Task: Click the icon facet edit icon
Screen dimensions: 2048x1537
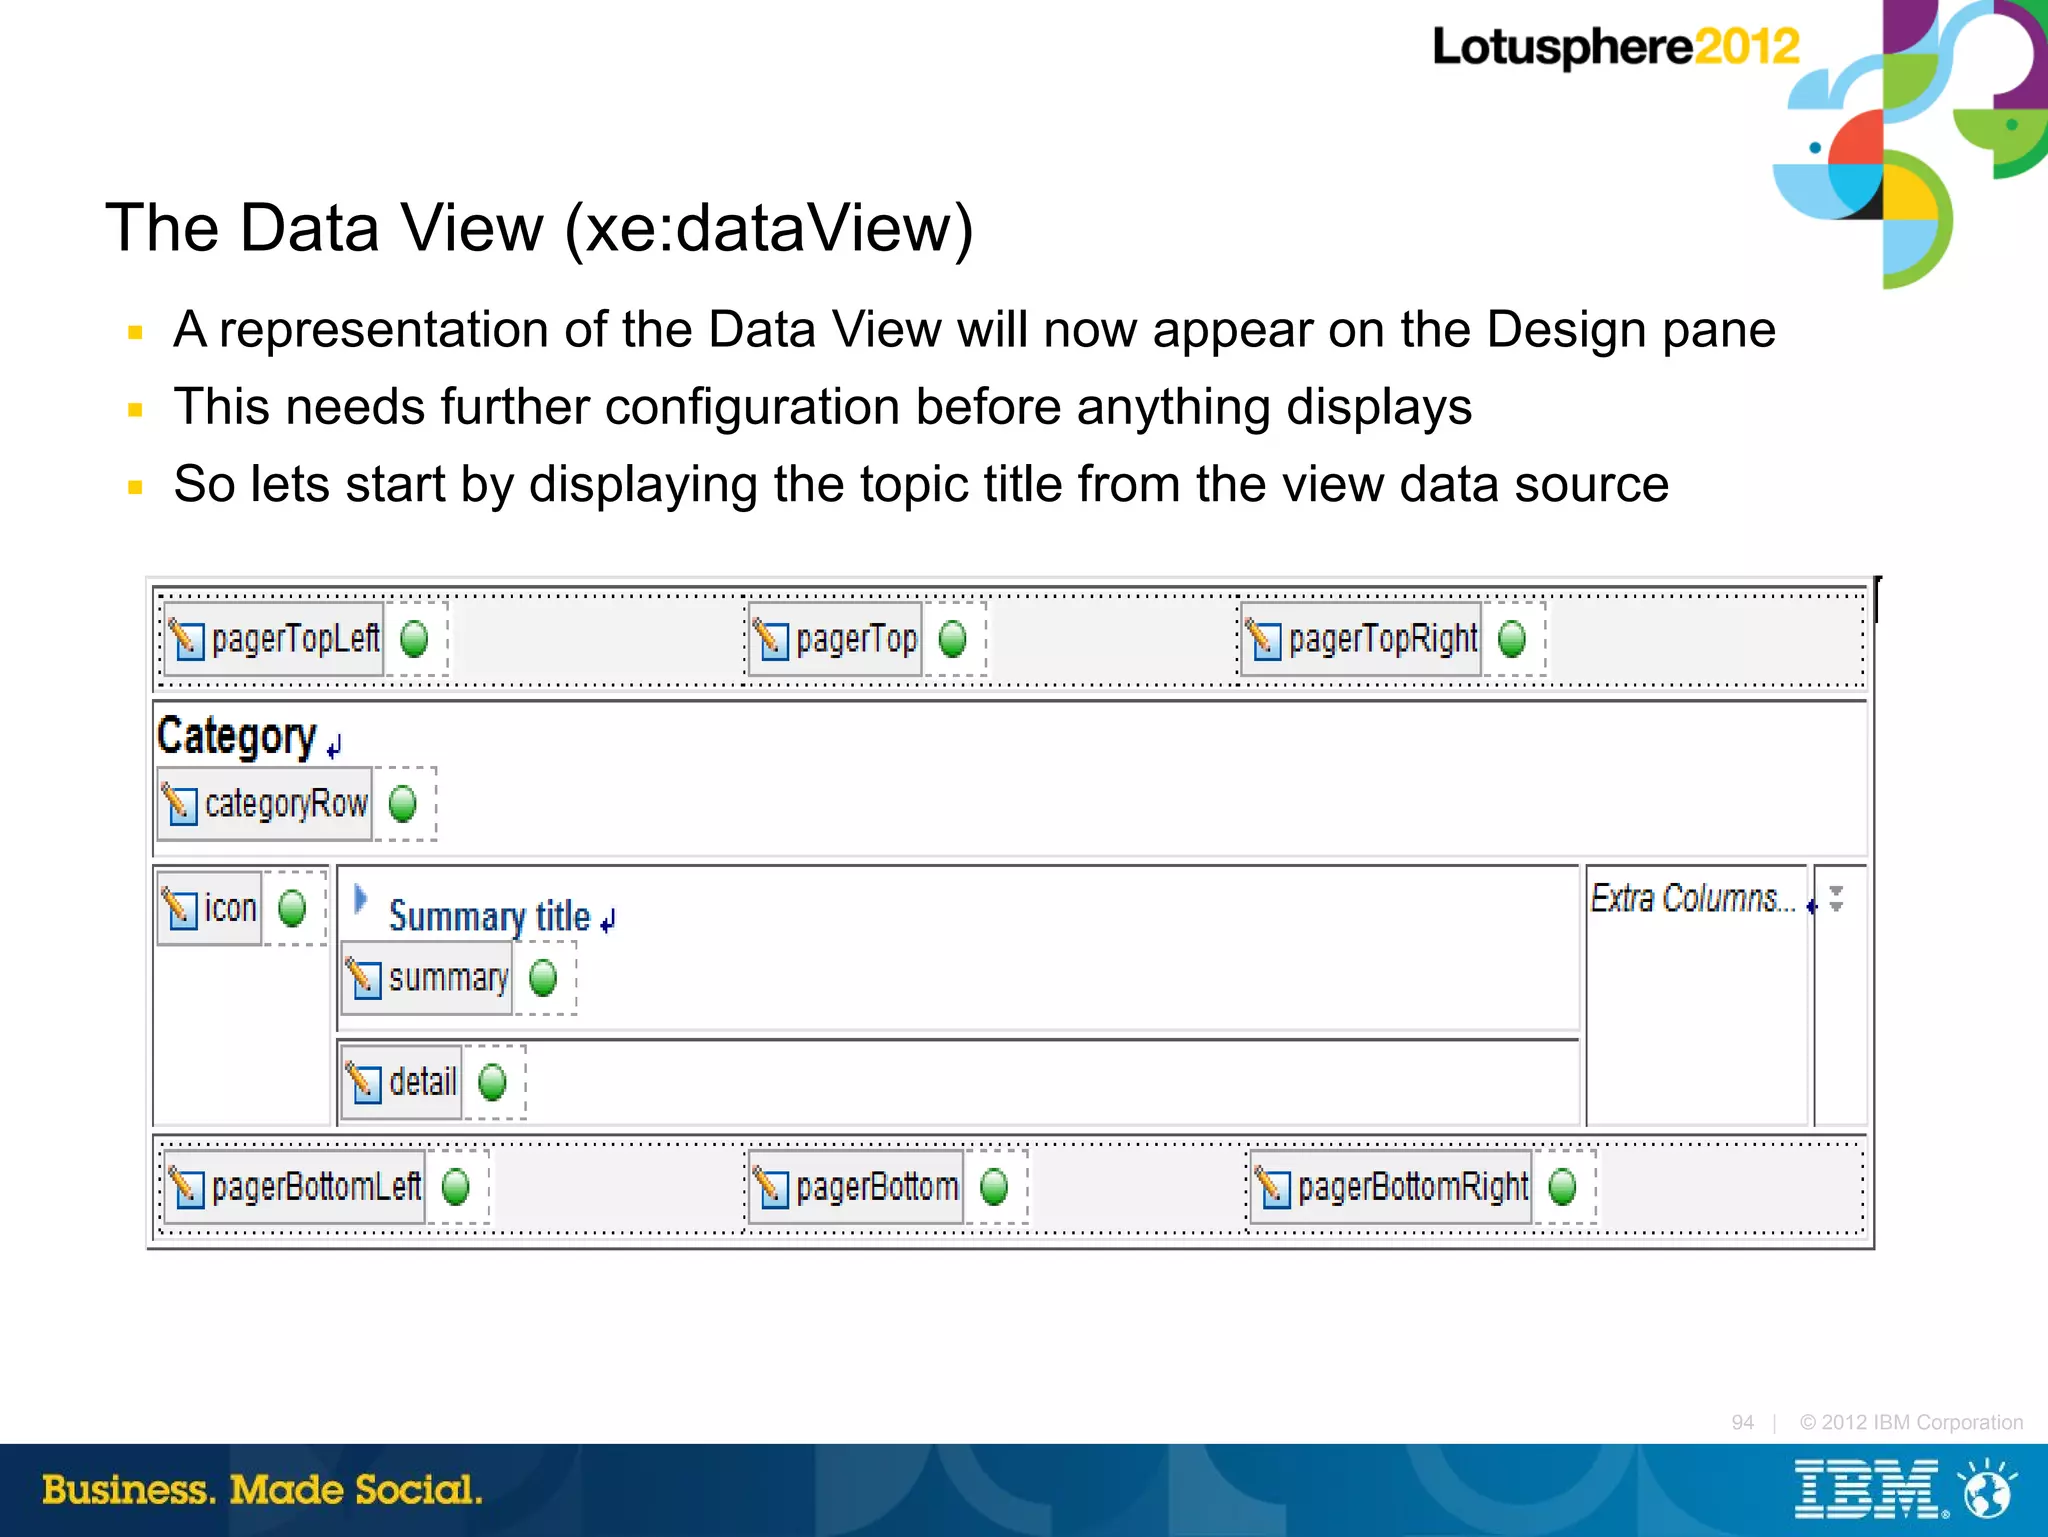Action: pos(180,908)
